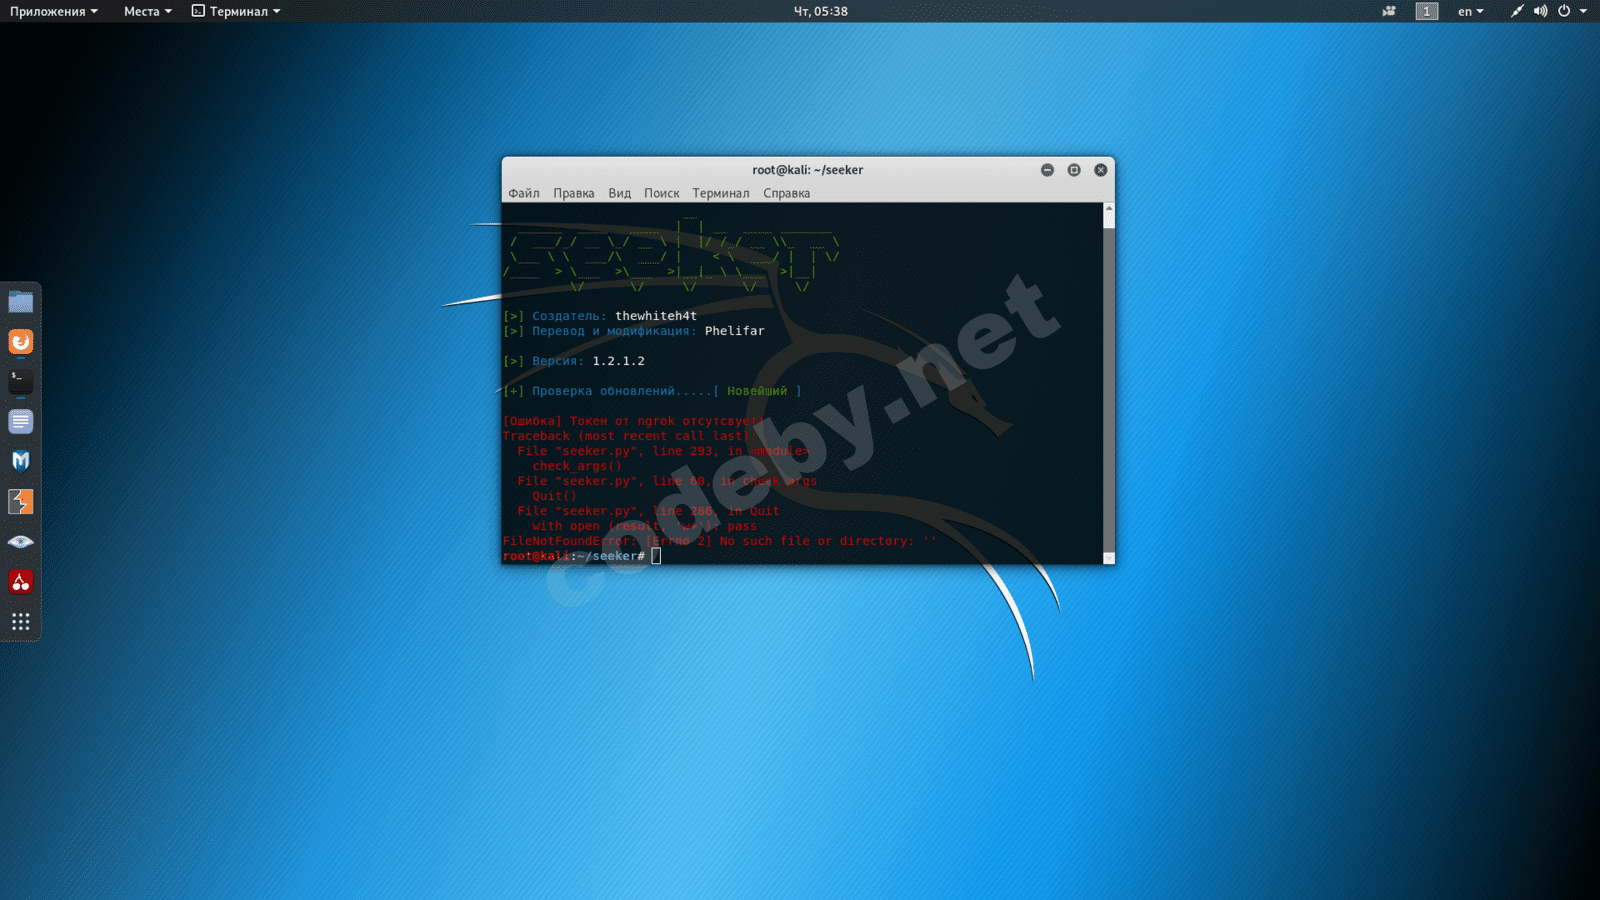The image size is (1600, 900).
Task: Minimize the terminal window
Action: click(1047, 170)
